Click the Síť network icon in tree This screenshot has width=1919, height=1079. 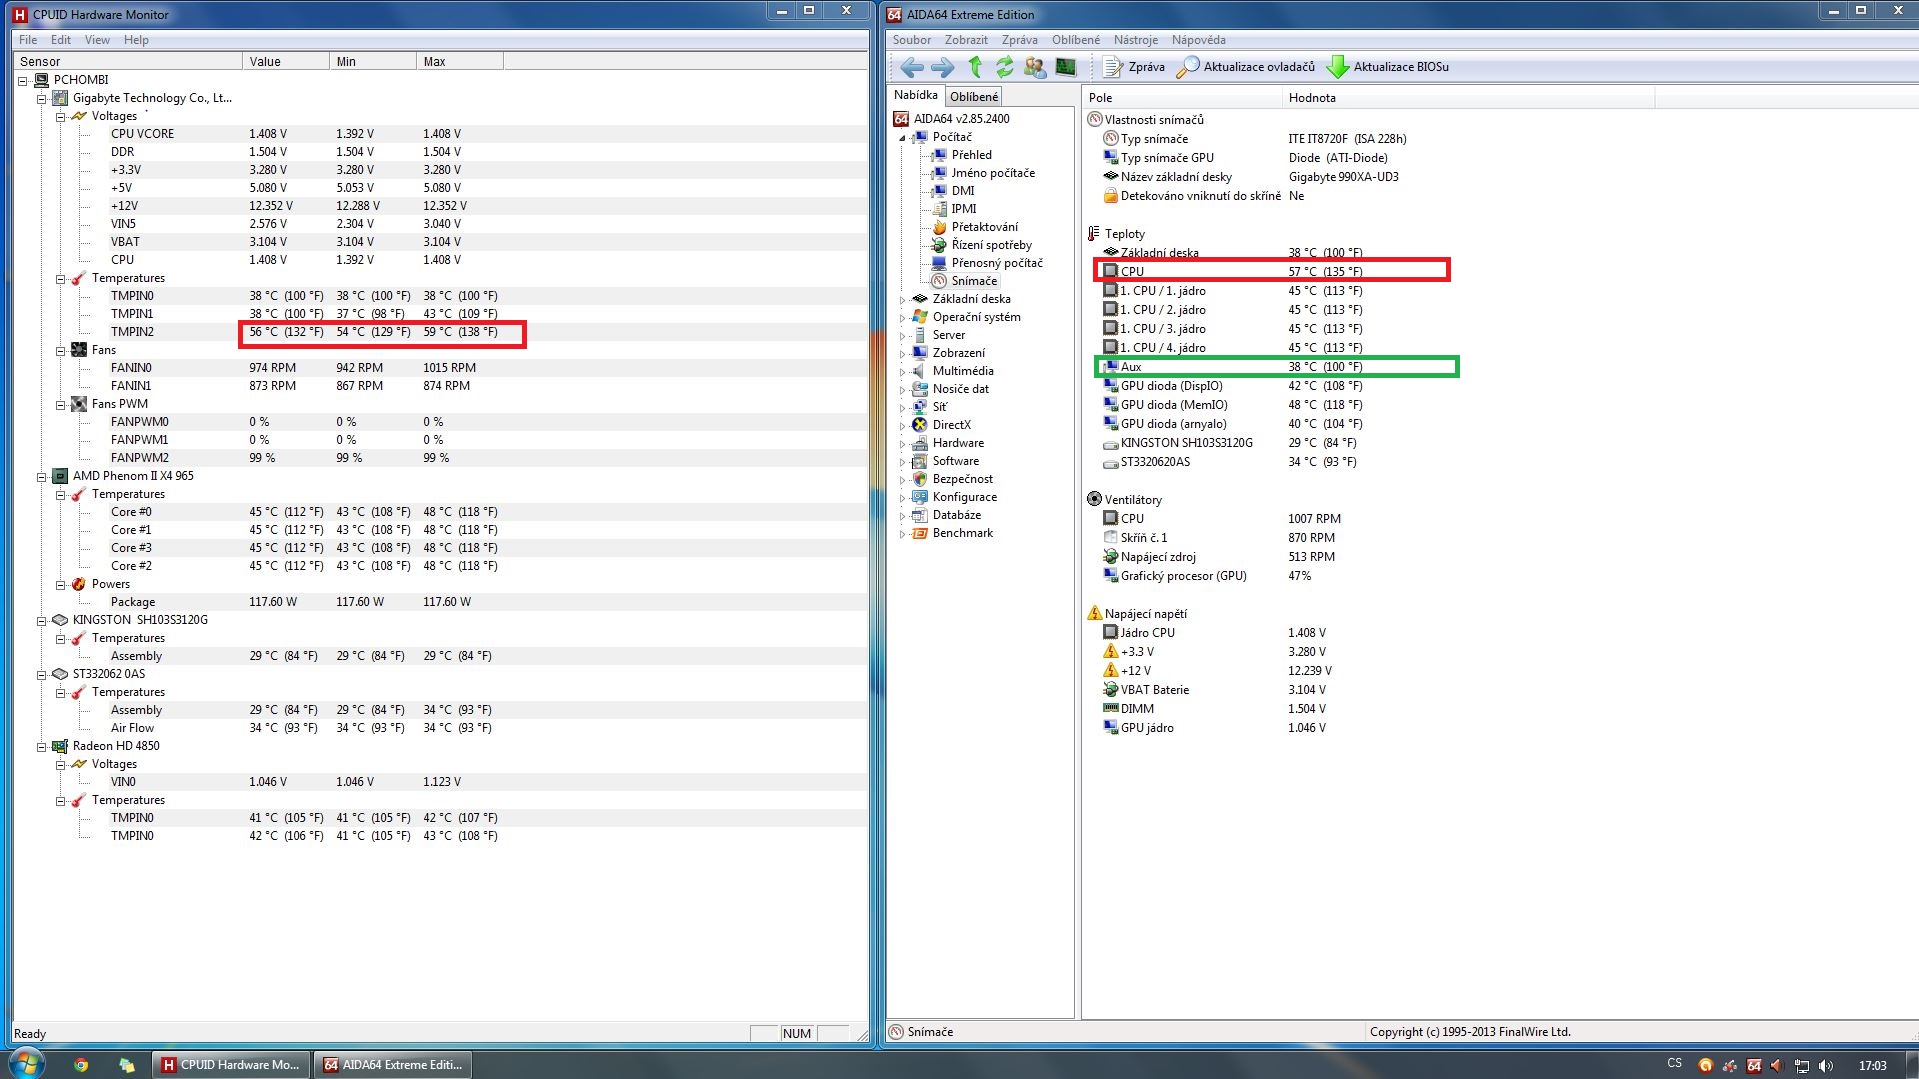(920, 407)
